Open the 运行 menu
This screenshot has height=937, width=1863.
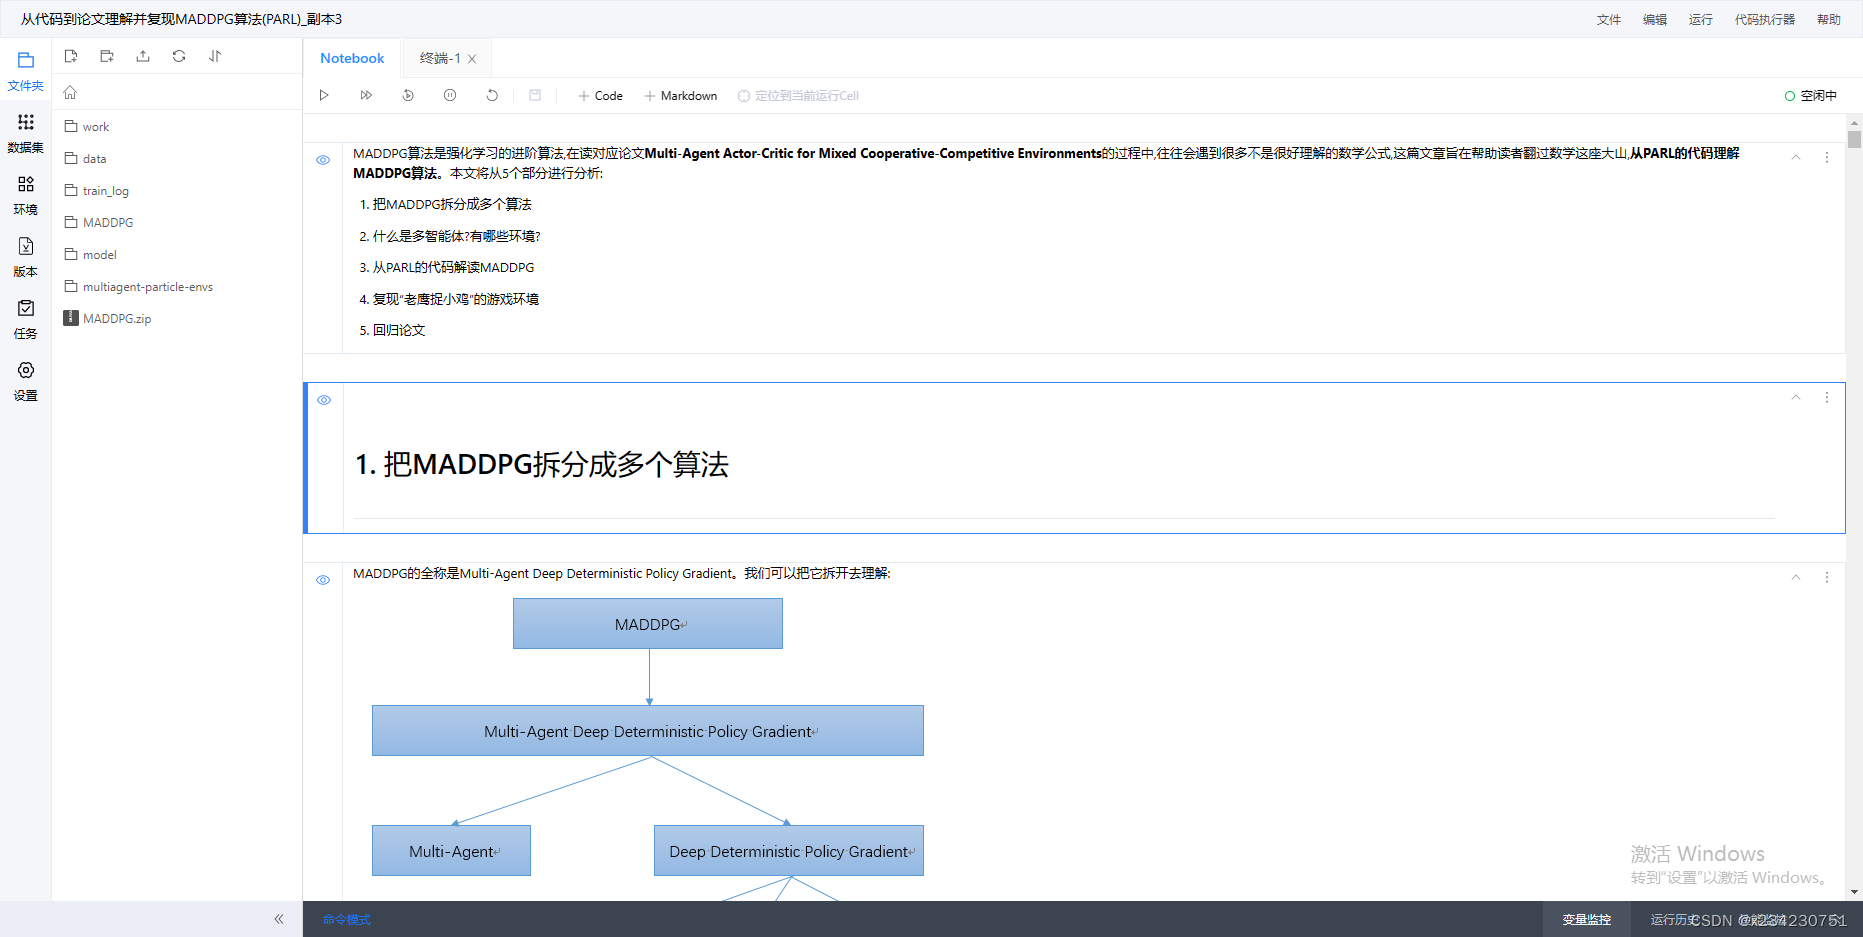(x=1700, y=19)
